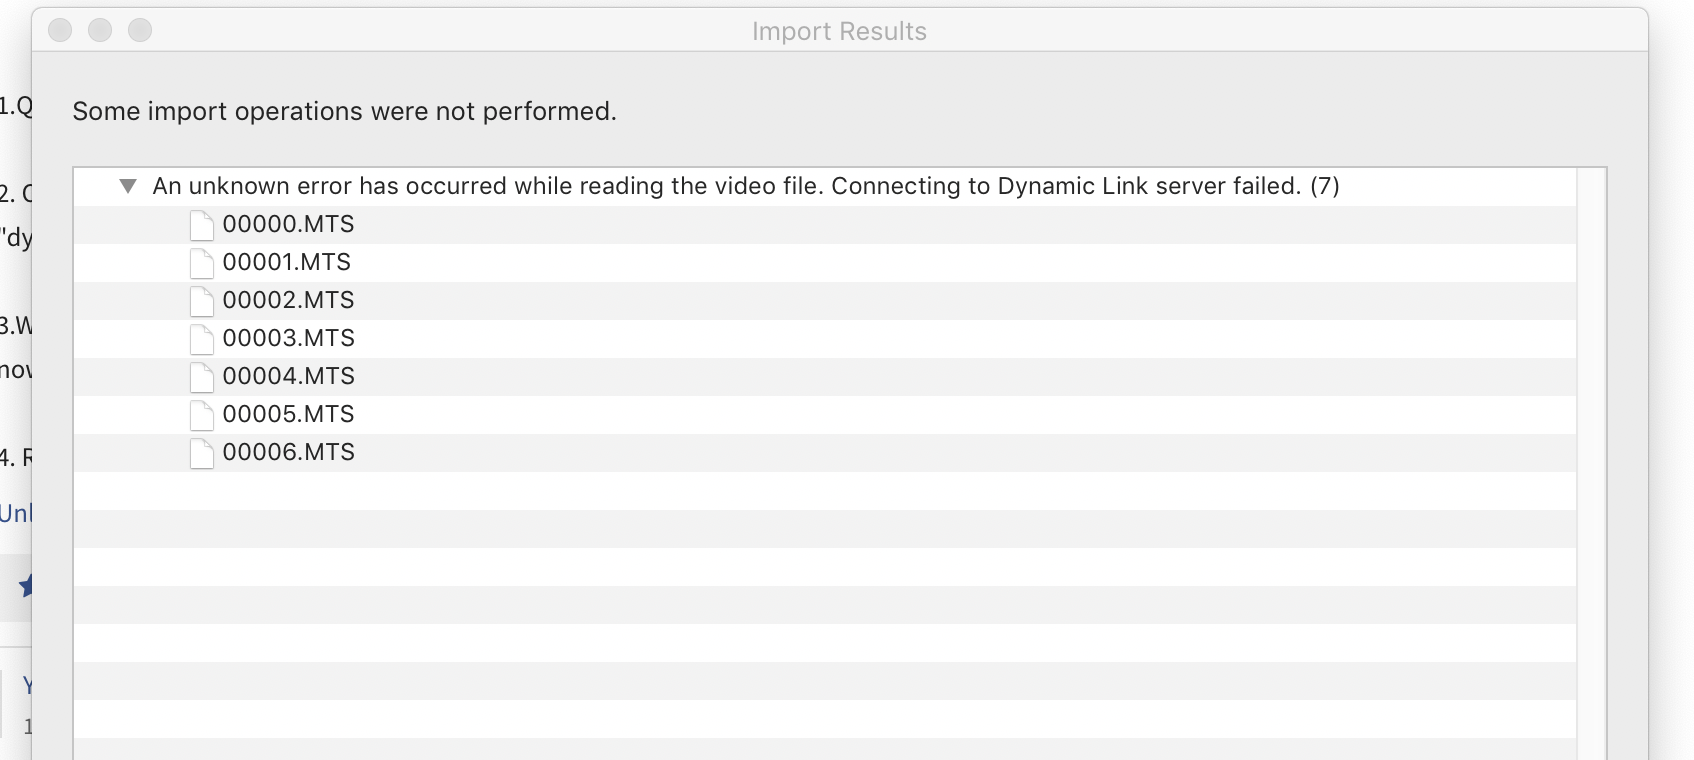Screen dimensions: 1694x760
Task: Click the 'Unl...' blue link in the background
Action: click(14, 512)
